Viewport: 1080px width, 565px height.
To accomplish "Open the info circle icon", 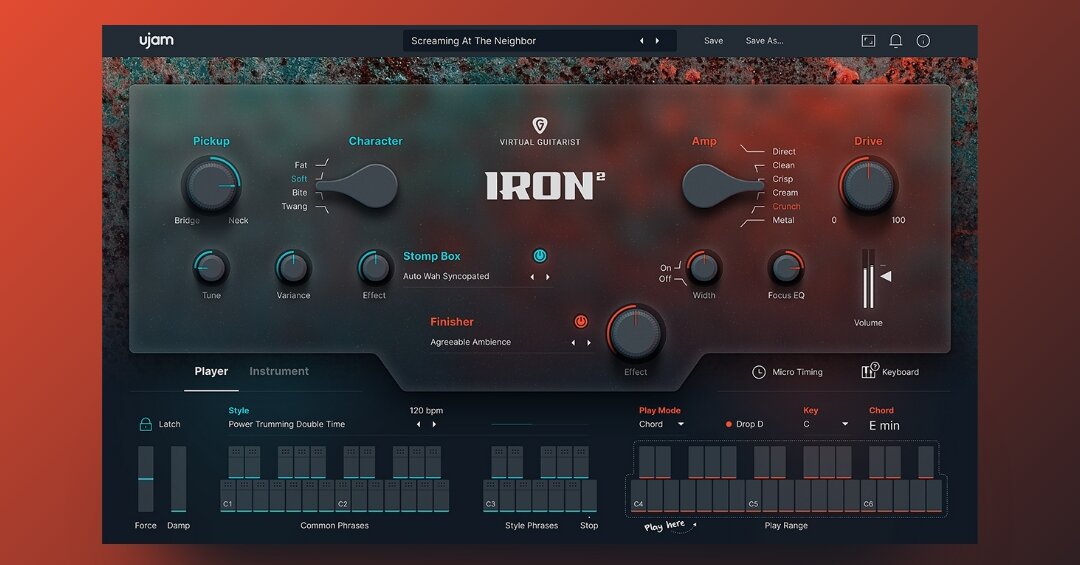I will click(923, 41).
